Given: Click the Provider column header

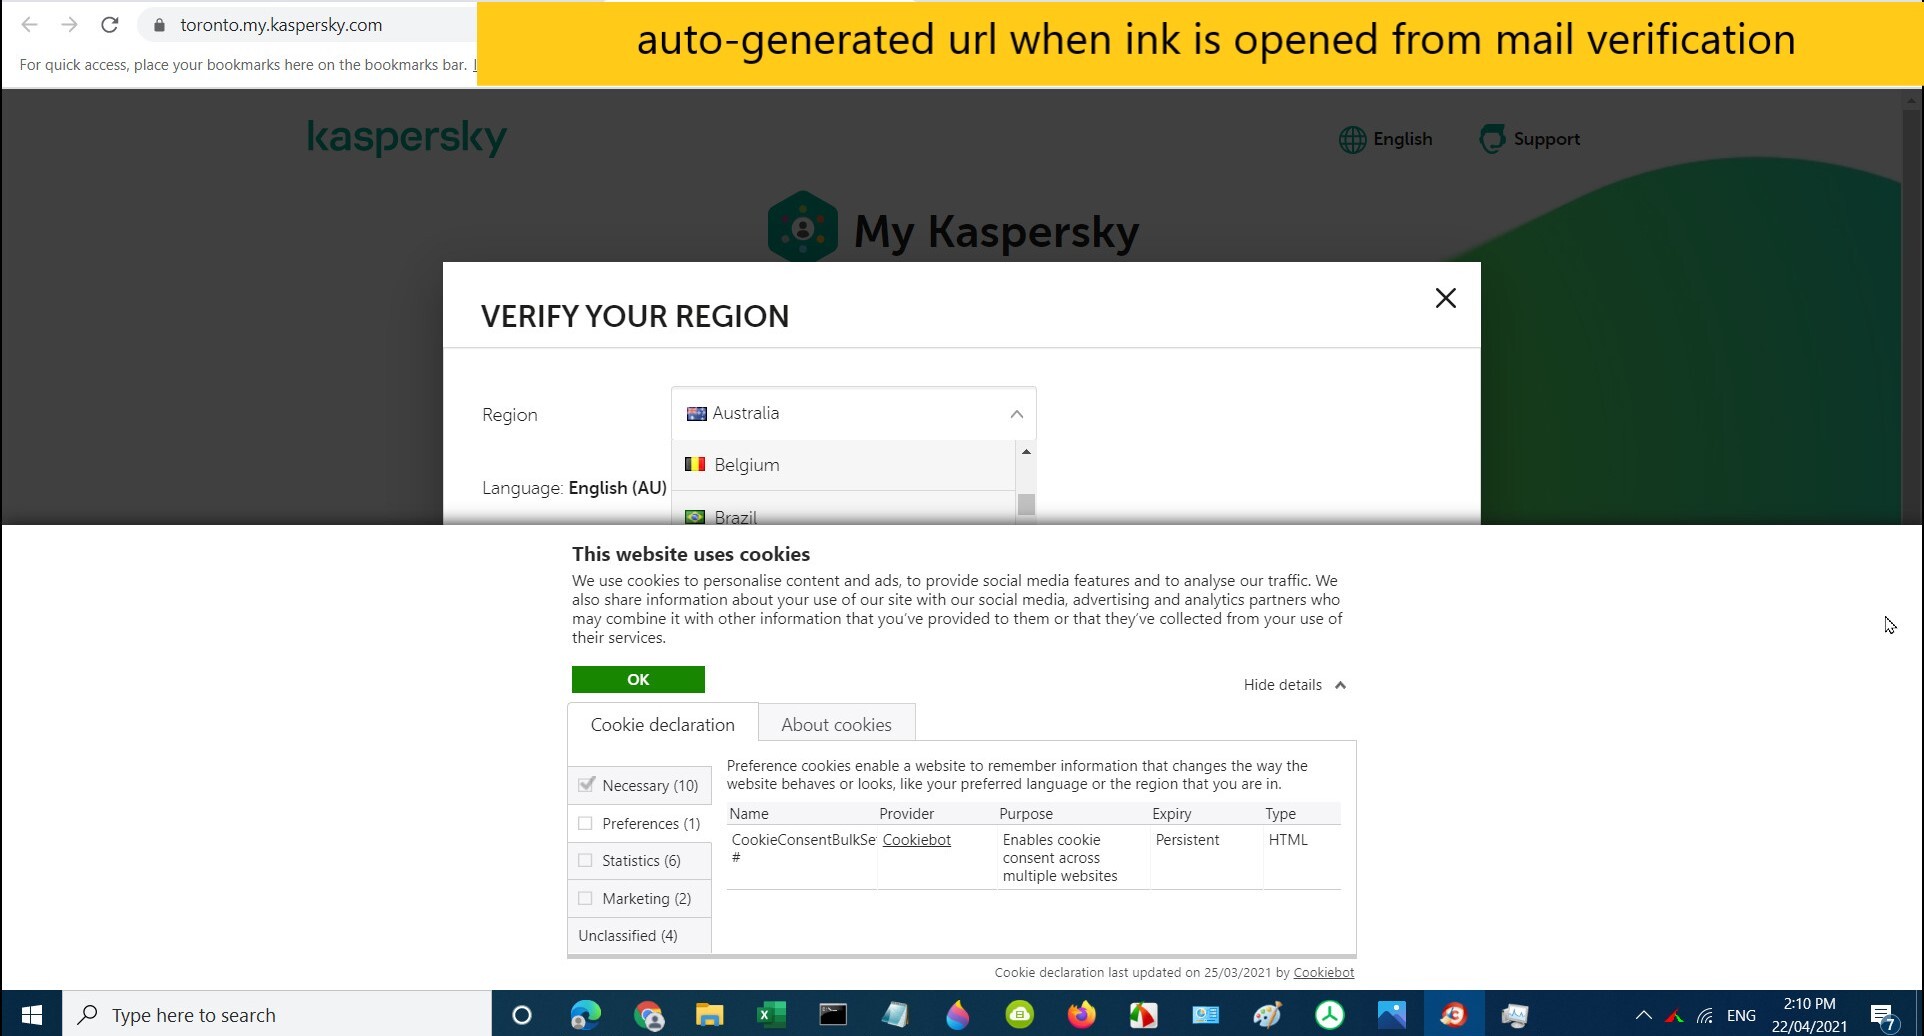Looking at the screenshot, I should pyautogui.click(x=906, y=814).
